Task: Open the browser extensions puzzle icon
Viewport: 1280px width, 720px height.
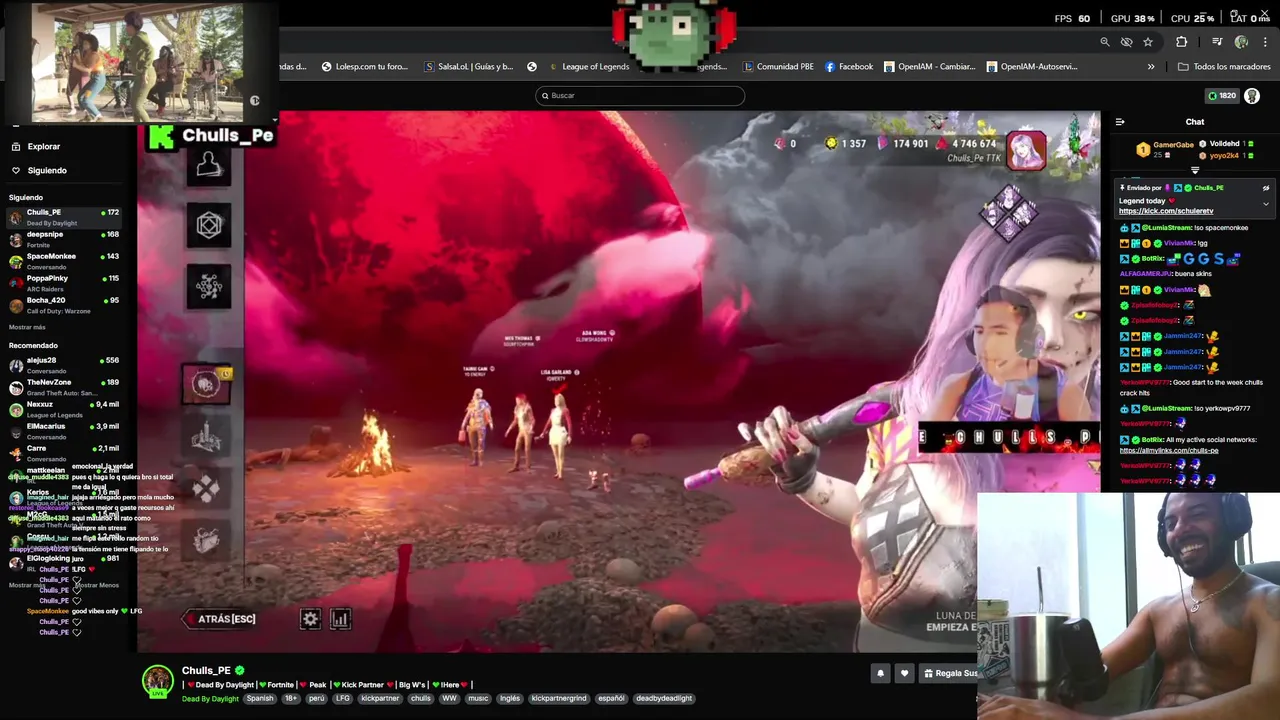Action: (x=1182, y=42)
